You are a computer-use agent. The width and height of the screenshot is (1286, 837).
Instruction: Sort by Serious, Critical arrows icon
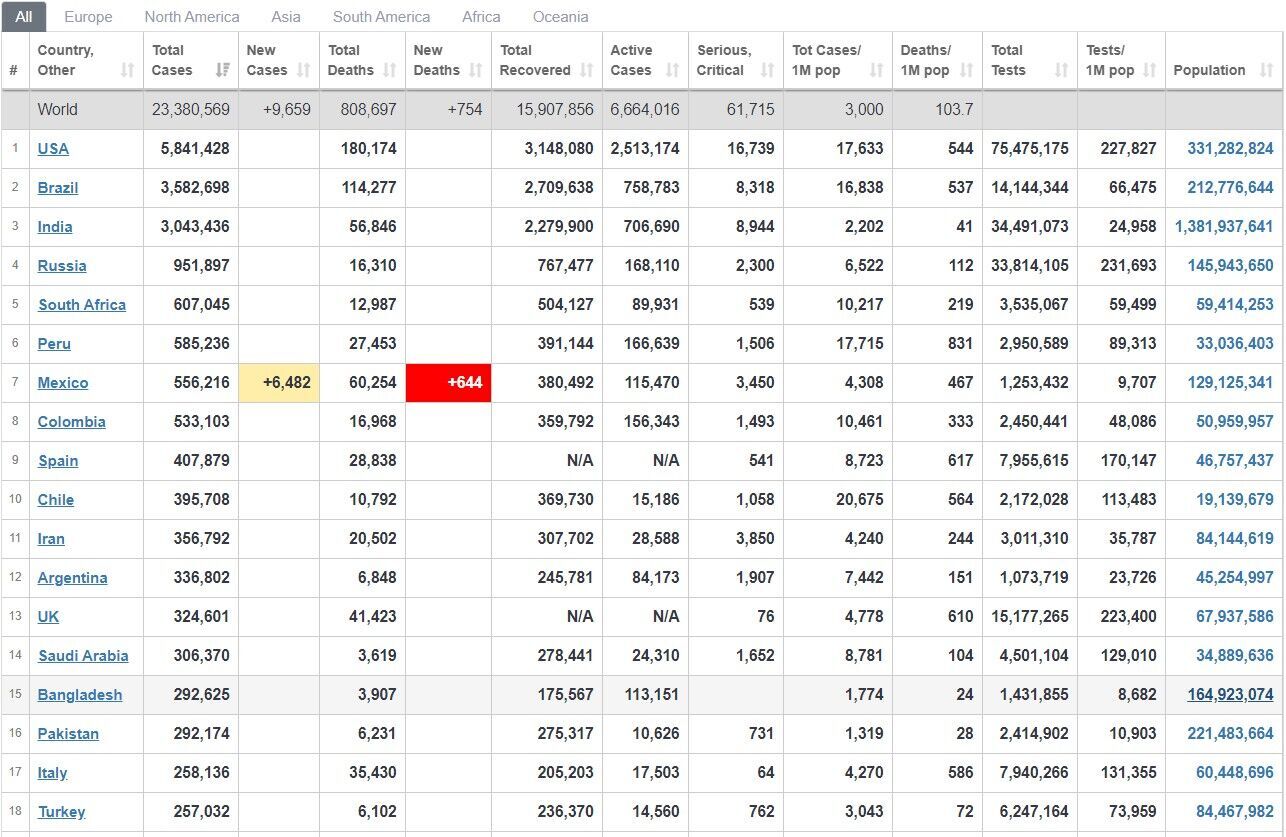click(767, 70)
